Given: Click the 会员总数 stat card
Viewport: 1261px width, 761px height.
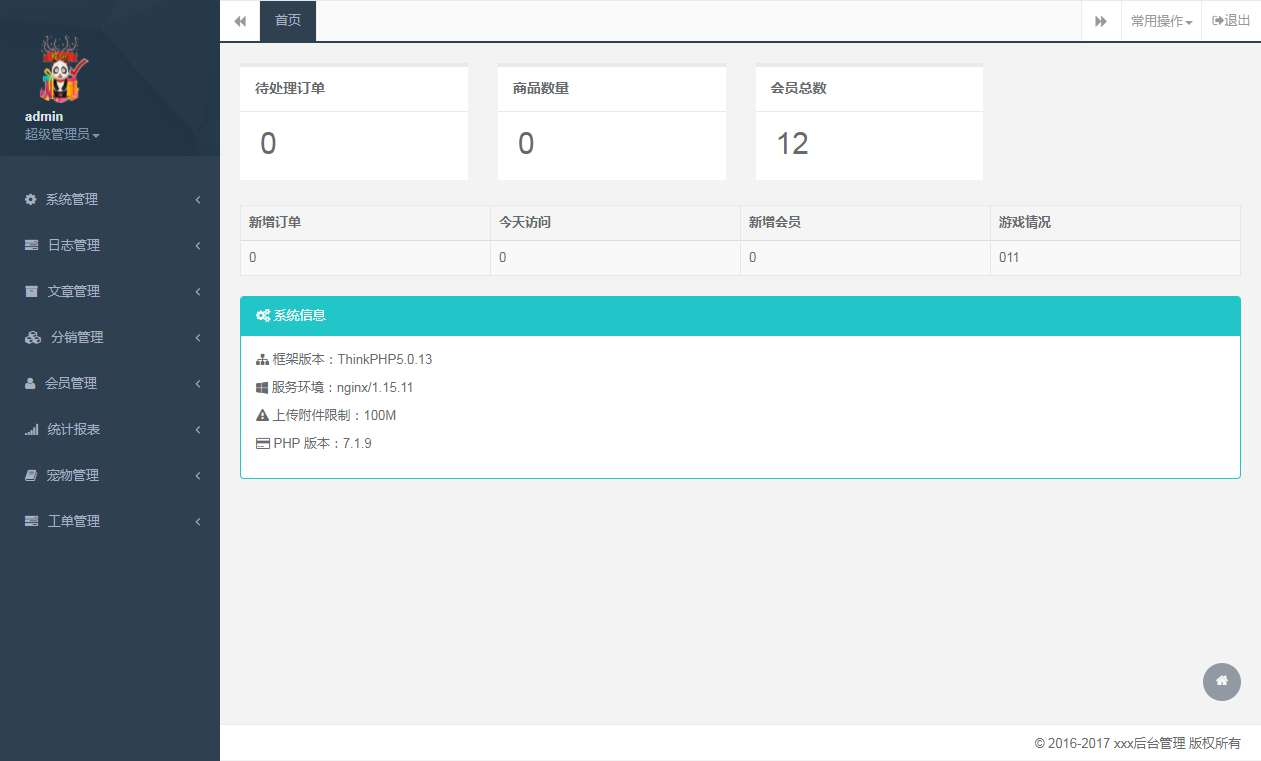Looking at the screenshot, I should click(869, 123).
